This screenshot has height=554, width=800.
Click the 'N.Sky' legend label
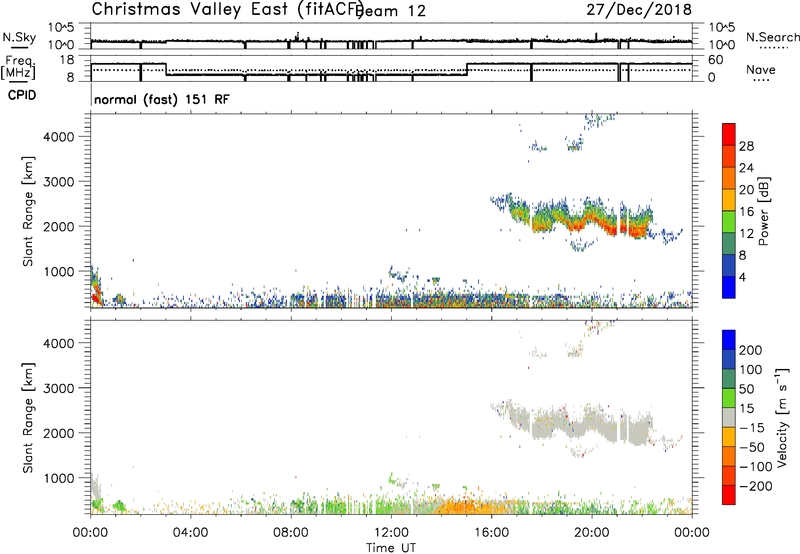coord(19,37)
